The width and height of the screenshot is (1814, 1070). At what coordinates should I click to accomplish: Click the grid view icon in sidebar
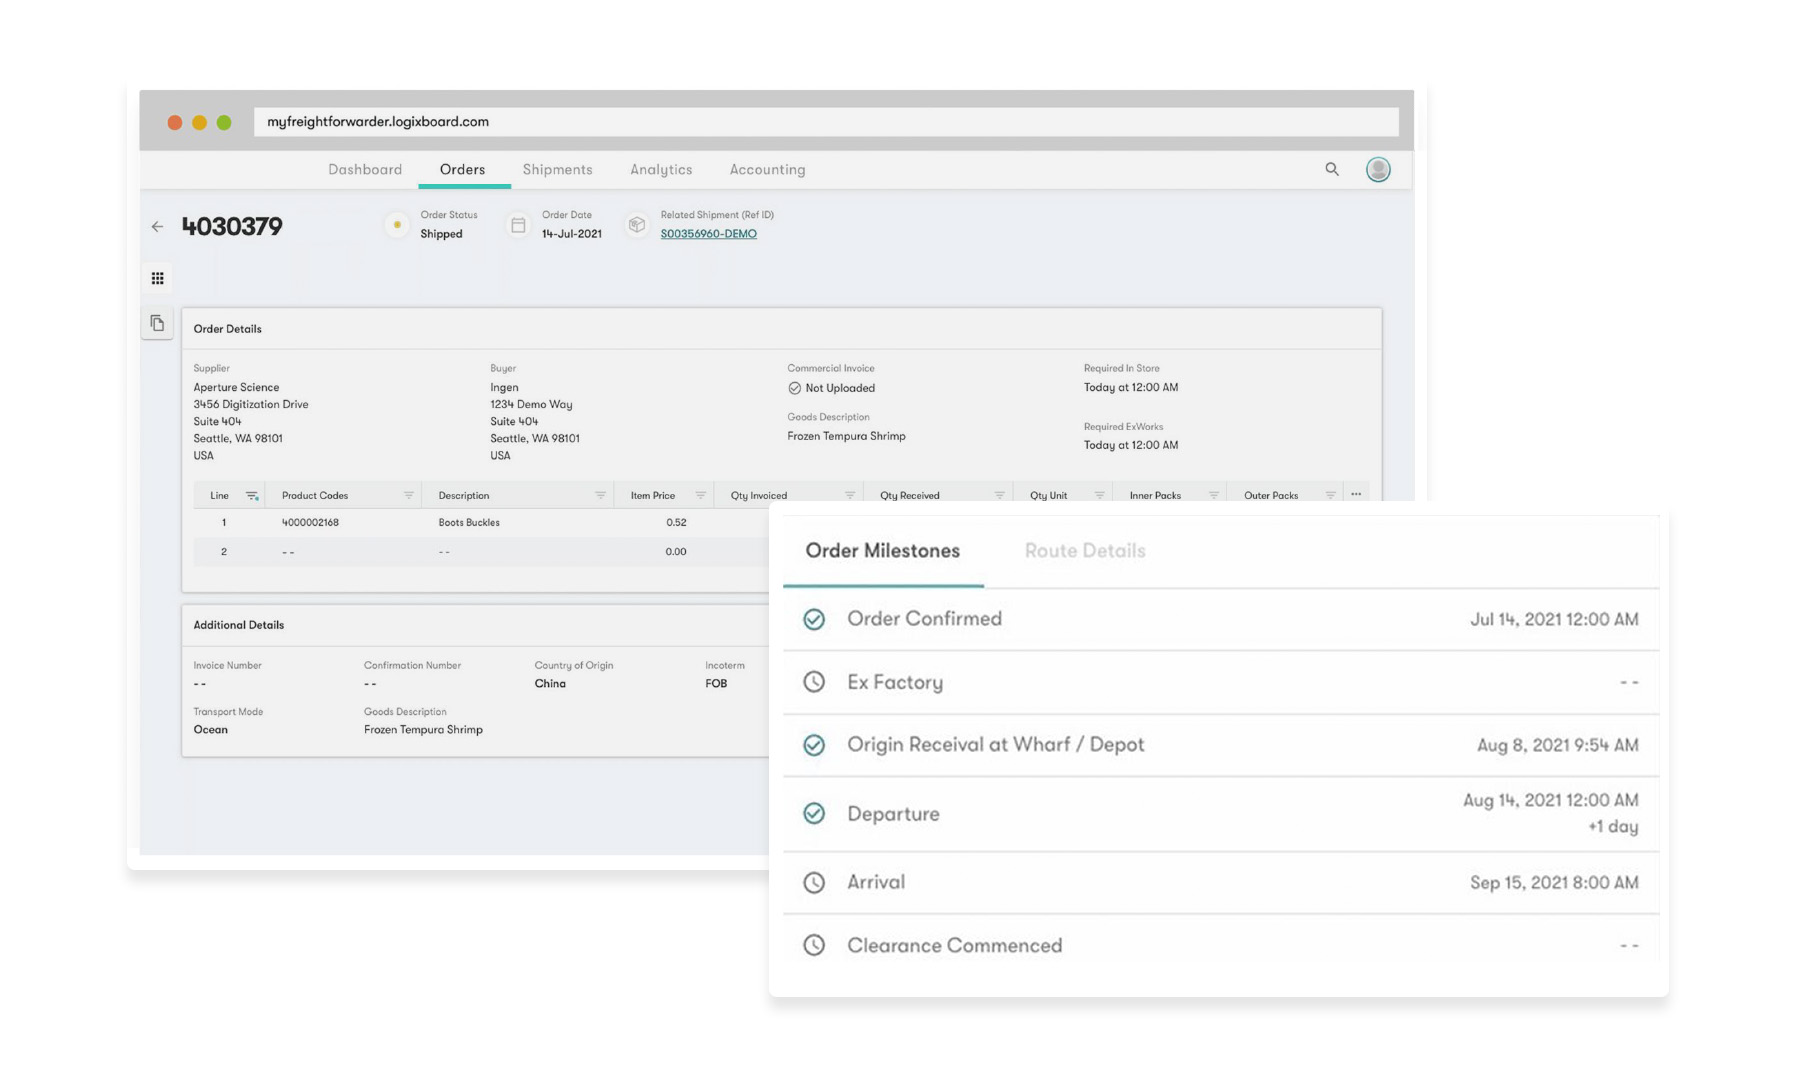(157, 278)
